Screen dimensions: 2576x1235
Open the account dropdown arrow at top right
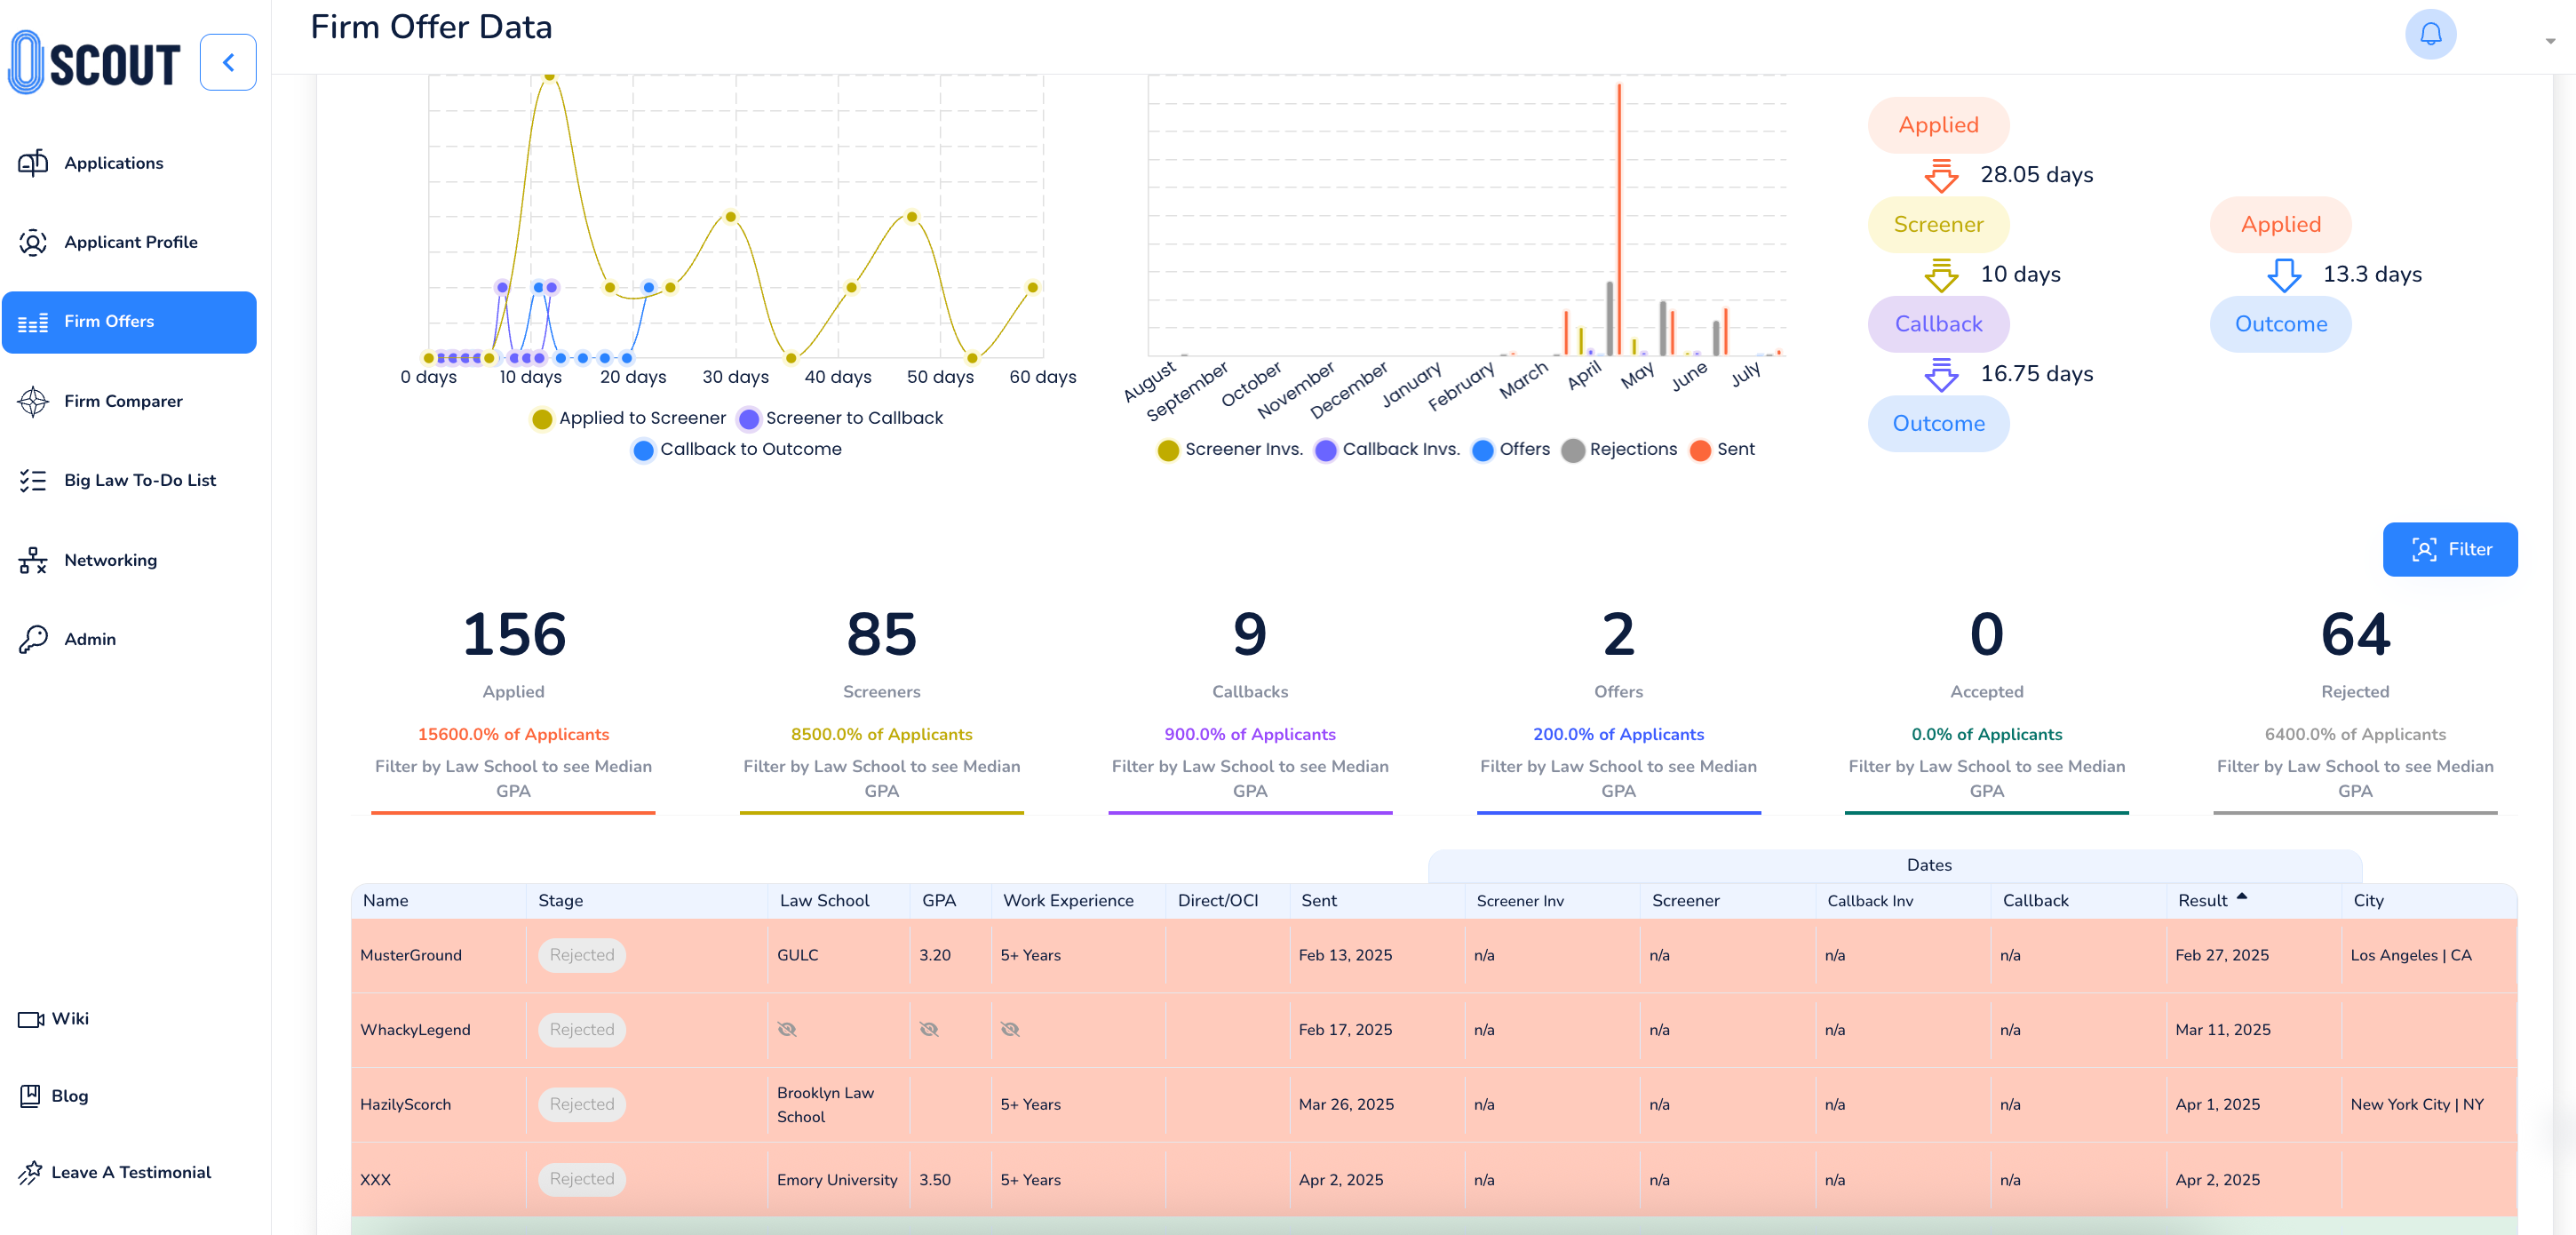coord(2549,41)
